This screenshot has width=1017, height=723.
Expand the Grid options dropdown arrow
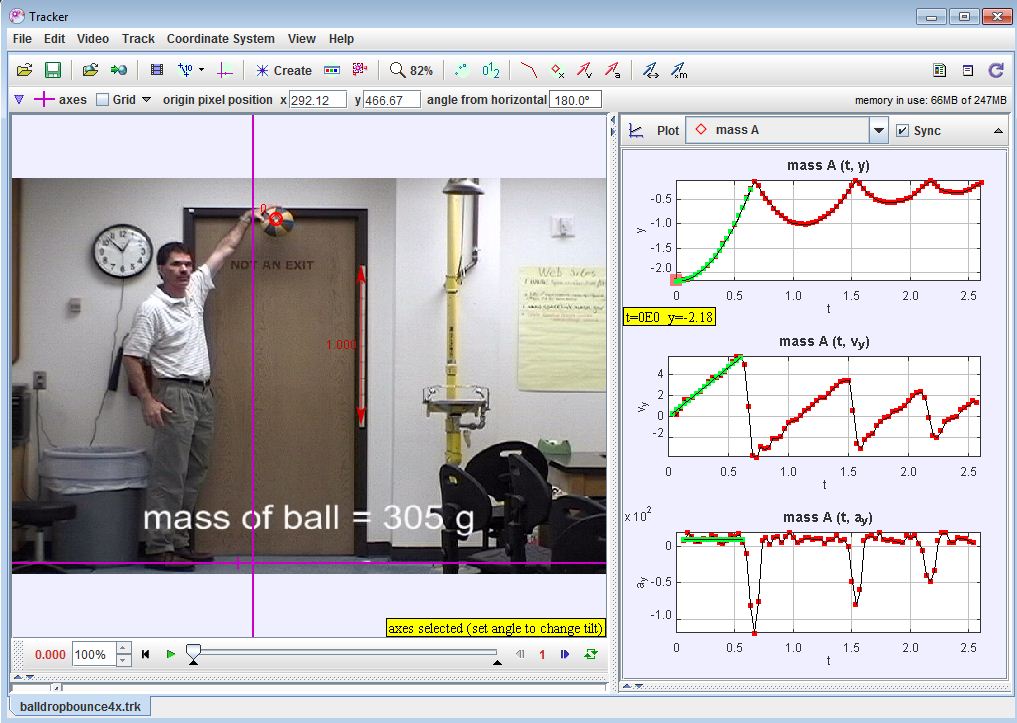click(x=146, y=100)
